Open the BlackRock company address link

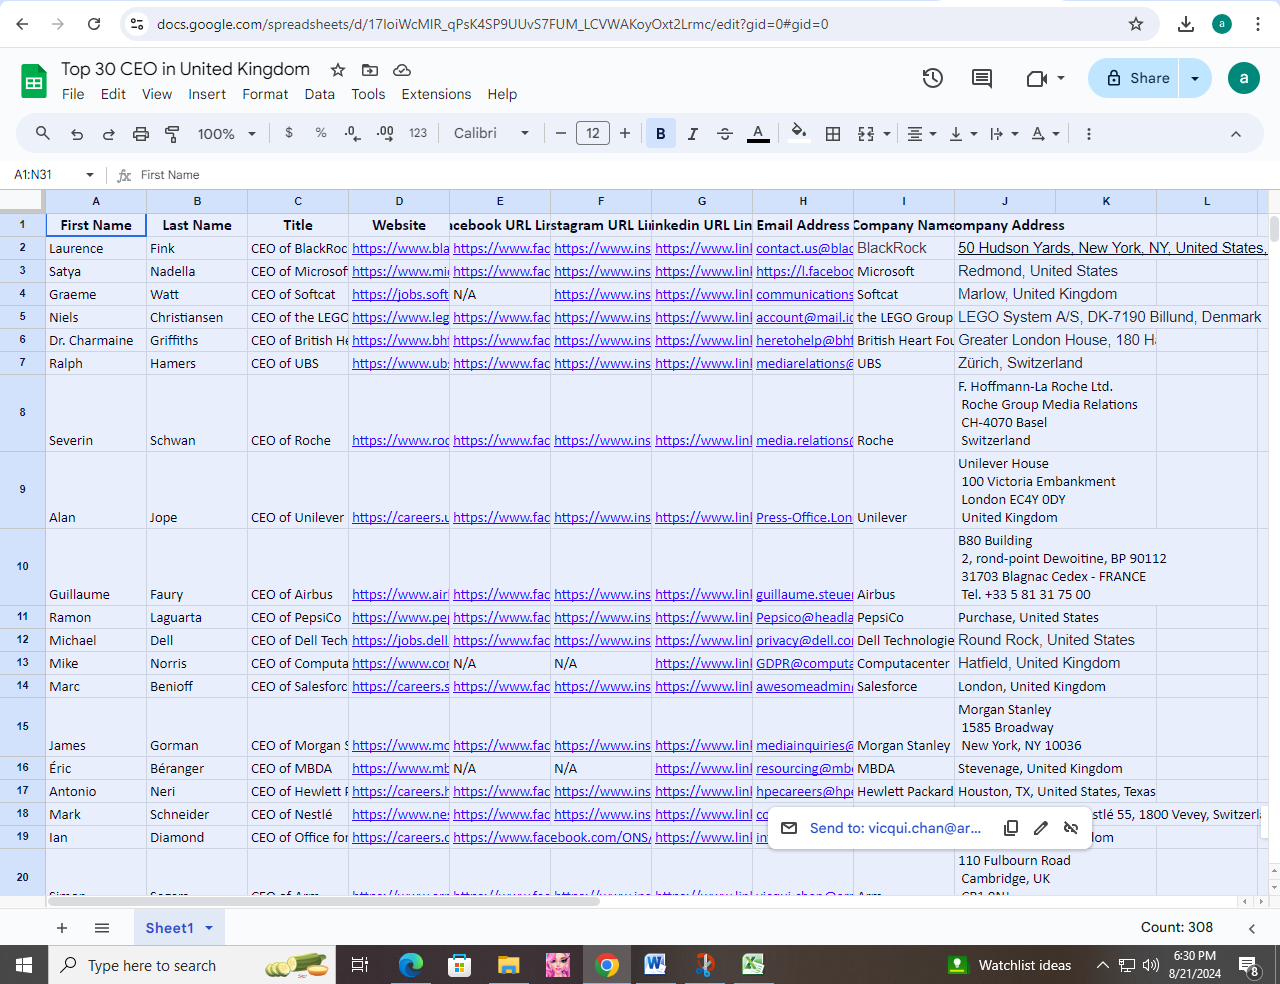coord(1110,248)
